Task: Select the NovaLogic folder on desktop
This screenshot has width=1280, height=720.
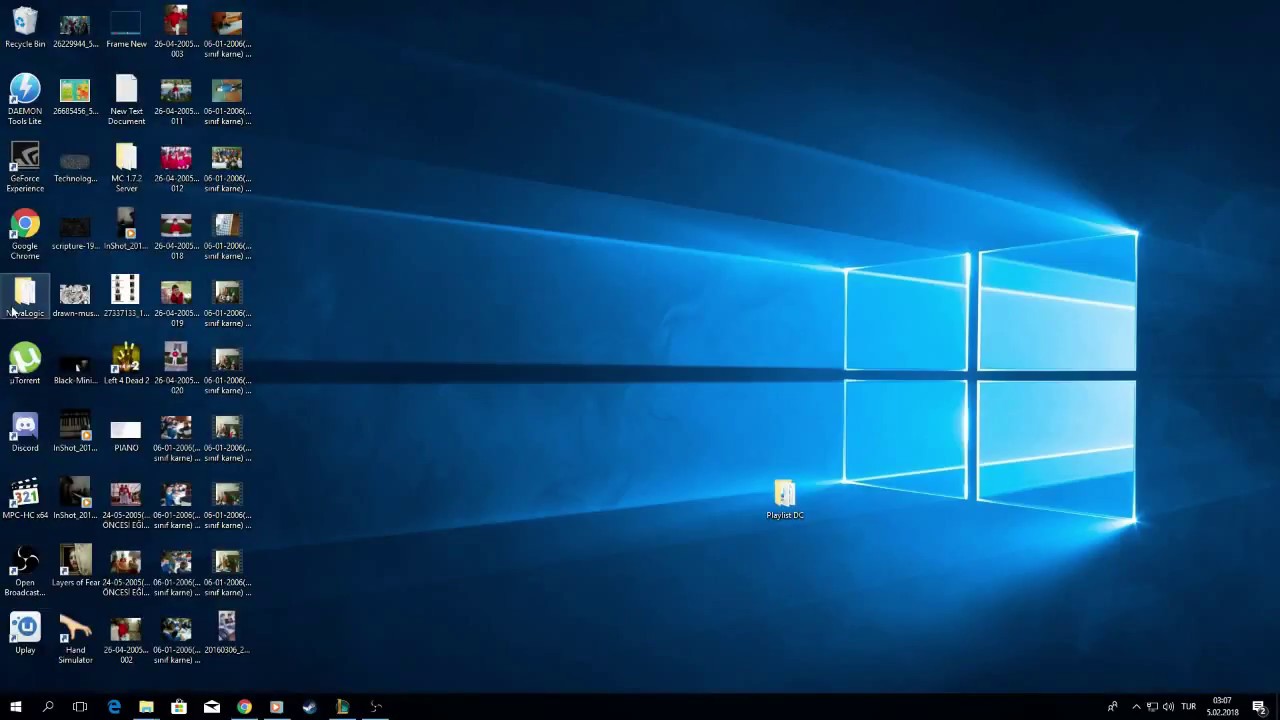Action: point(25,297)
